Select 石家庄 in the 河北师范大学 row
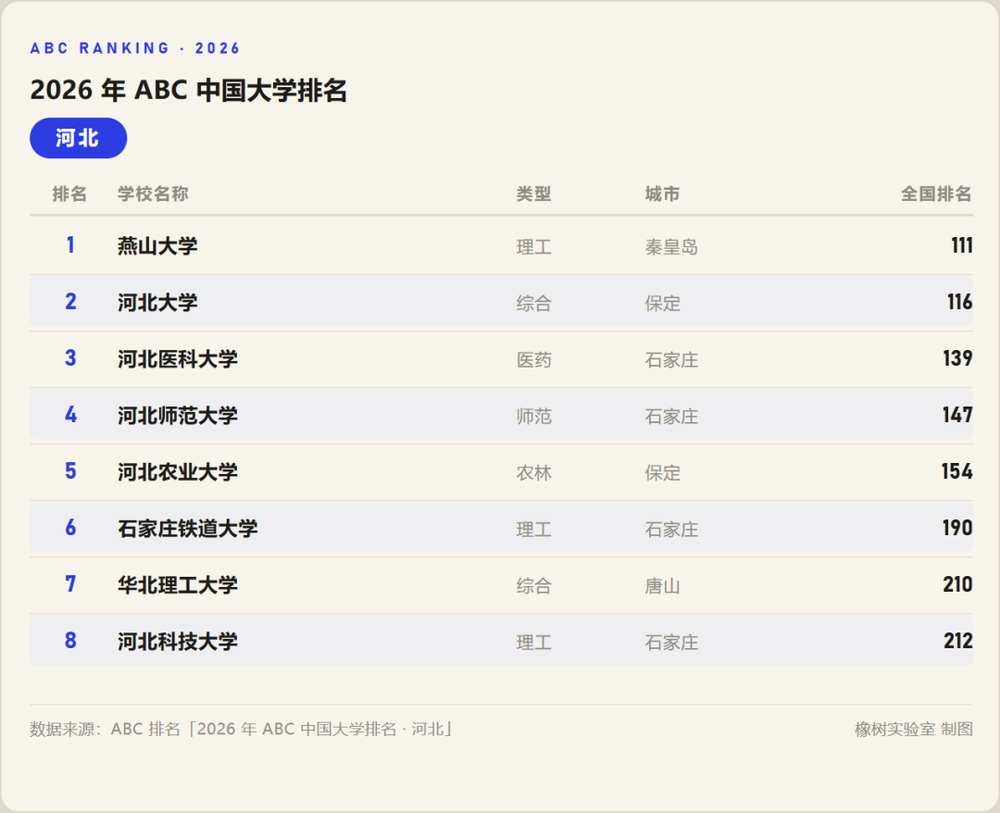Image resolution: width=1000 pixels, height=813 pixels. pos(672,416)
